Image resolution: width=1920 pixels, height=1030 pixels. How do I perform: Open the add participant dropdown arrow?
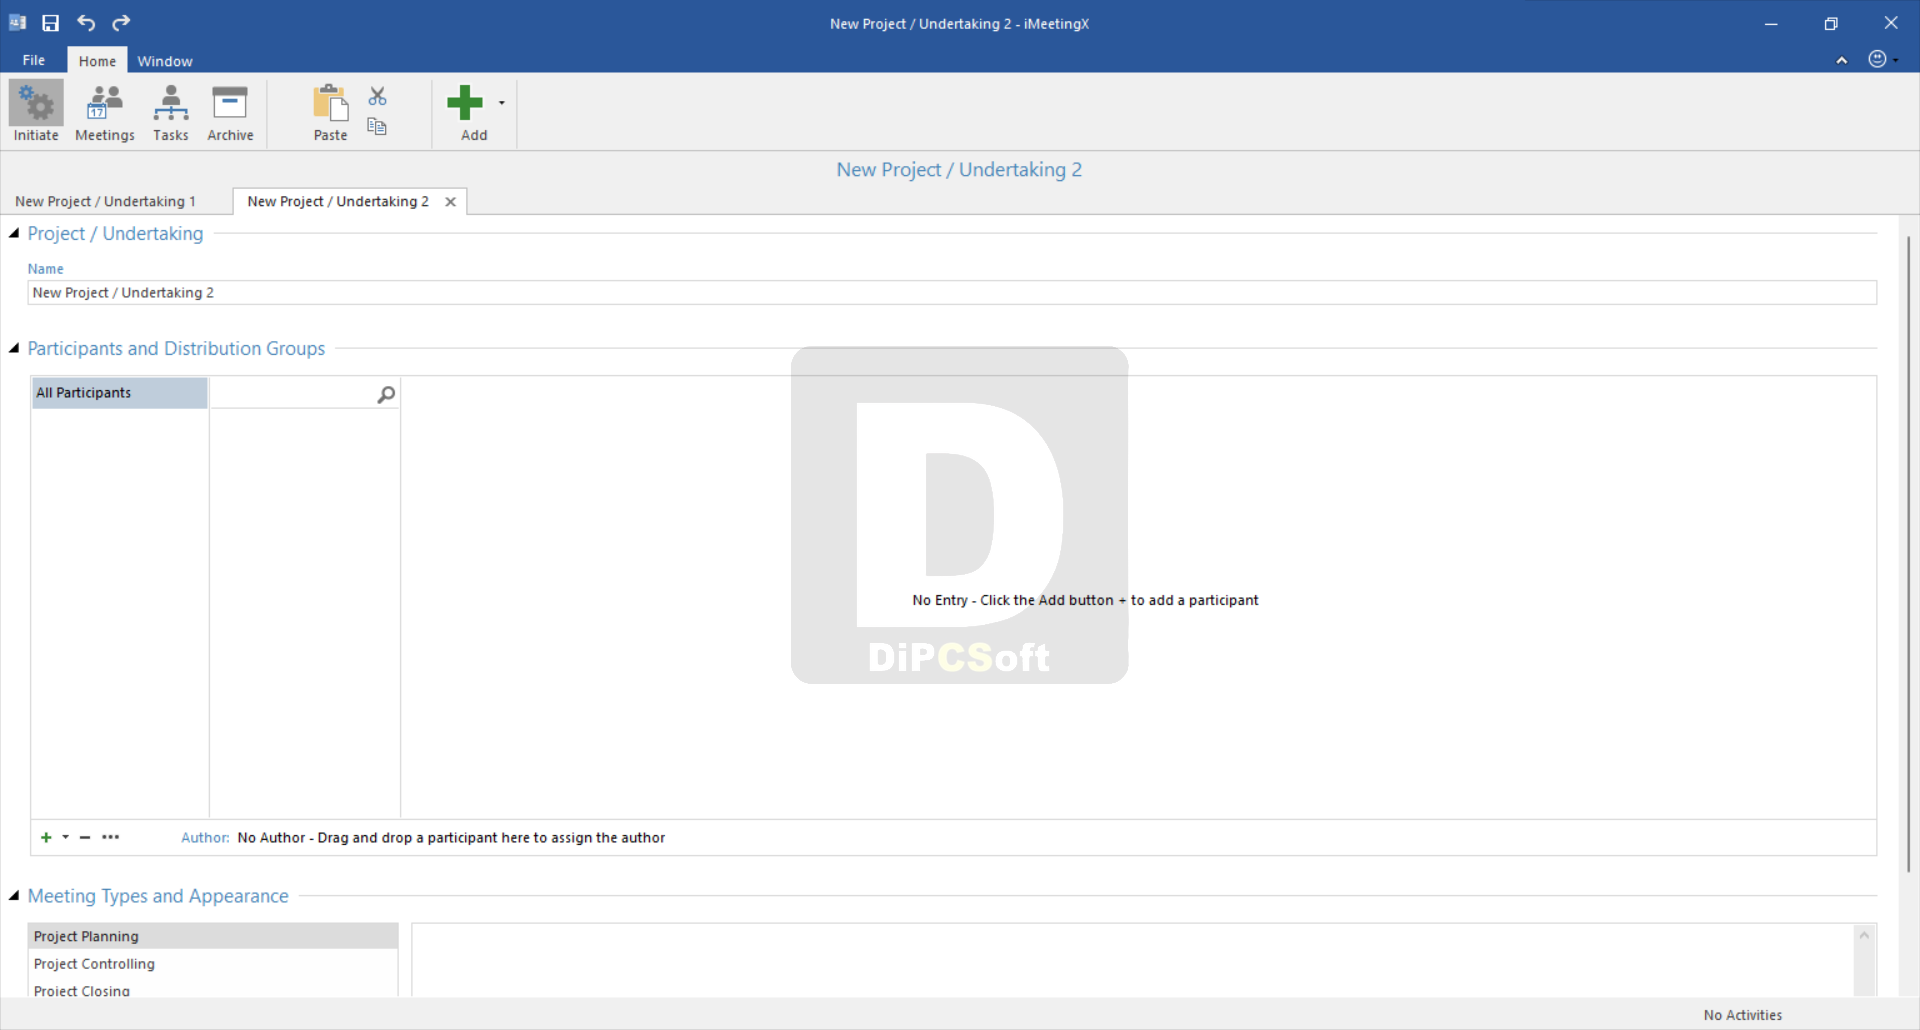[x=65, y=837]
